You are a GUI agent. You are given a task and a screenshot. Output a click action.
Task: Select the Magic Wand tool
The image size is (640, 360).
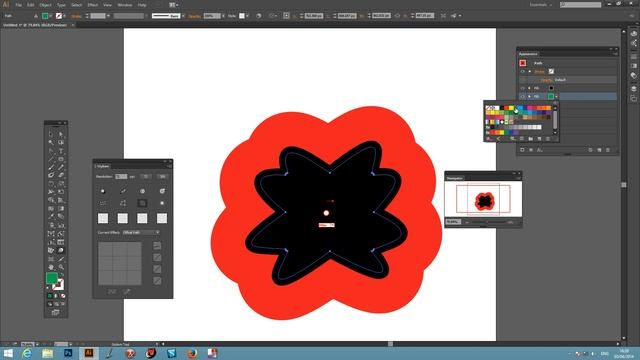coord(51,142)
